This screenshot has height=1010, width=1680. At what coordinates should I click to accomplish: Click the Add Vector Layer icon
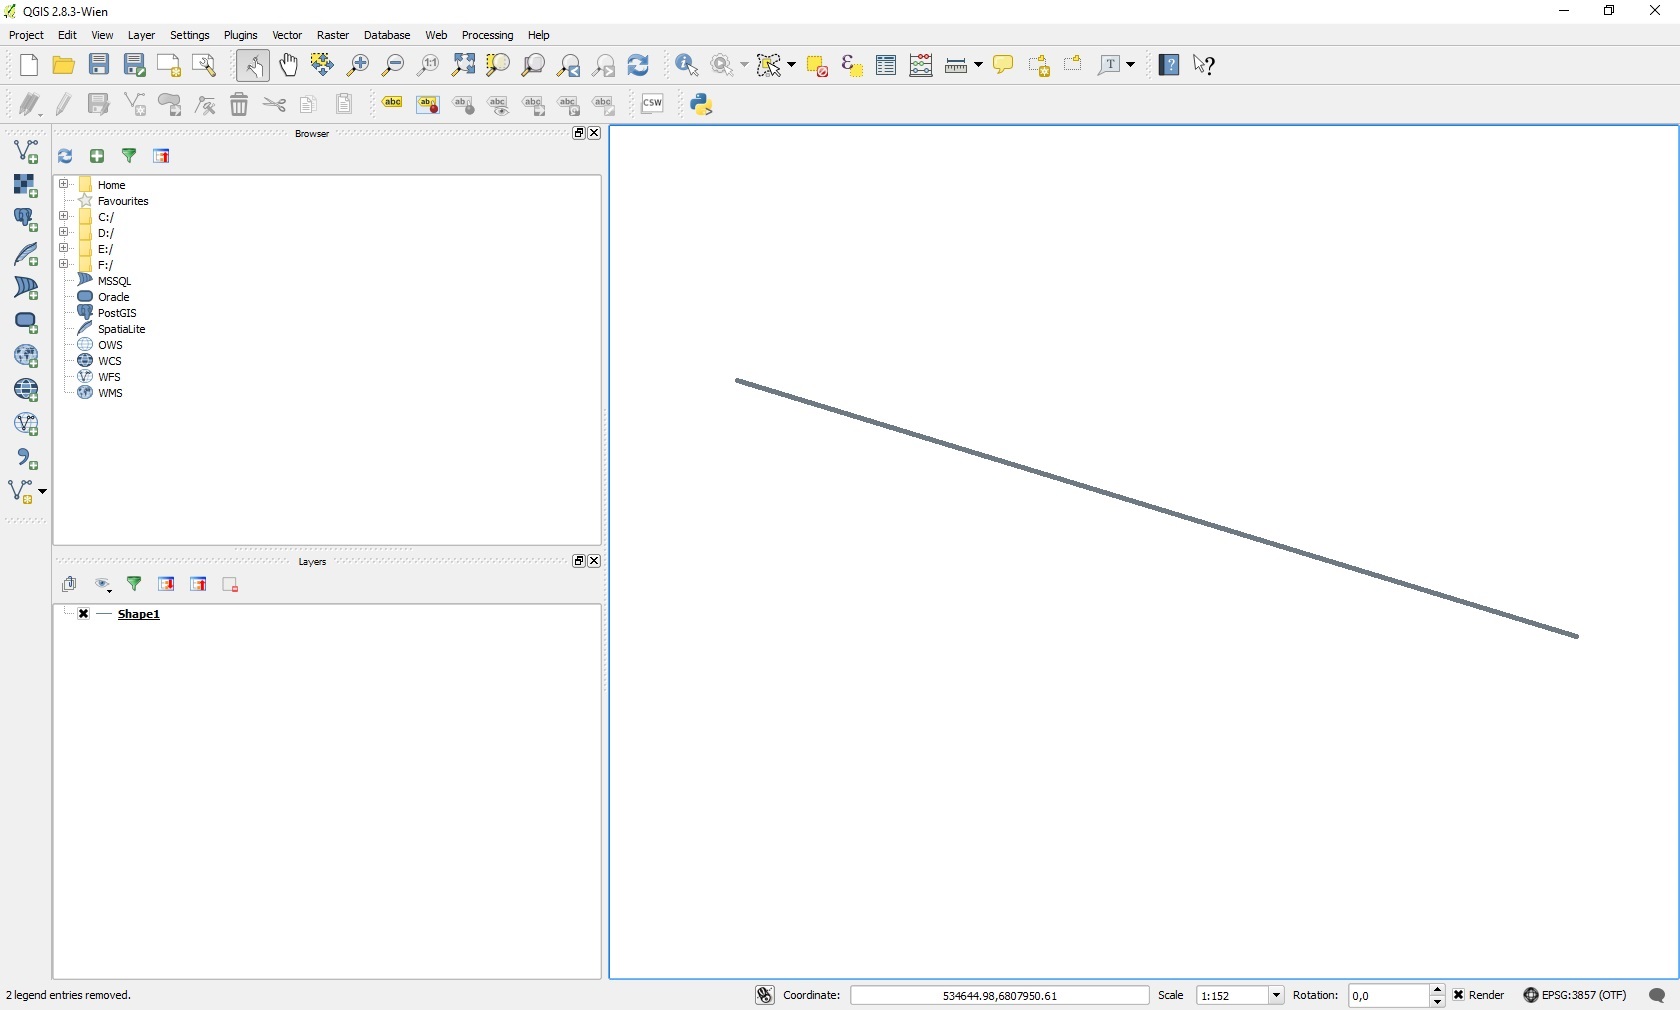tap(26, 152)
